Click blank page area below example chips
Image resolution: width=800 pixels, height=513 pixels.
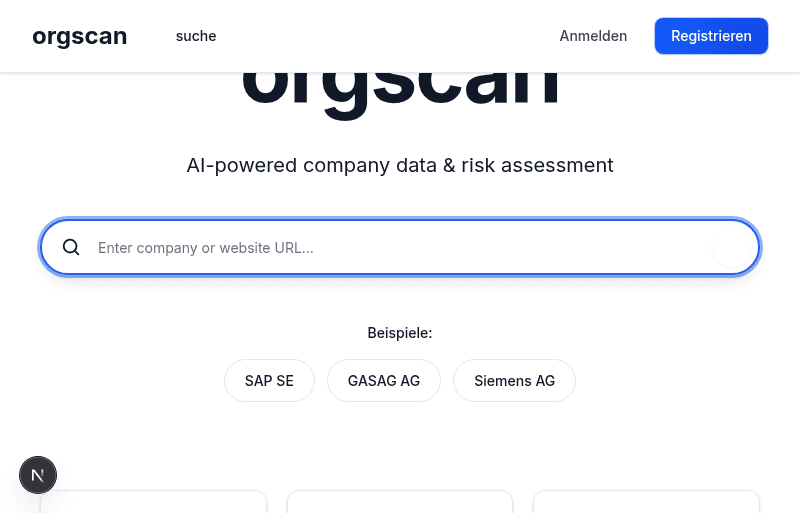tap(400, 444)
